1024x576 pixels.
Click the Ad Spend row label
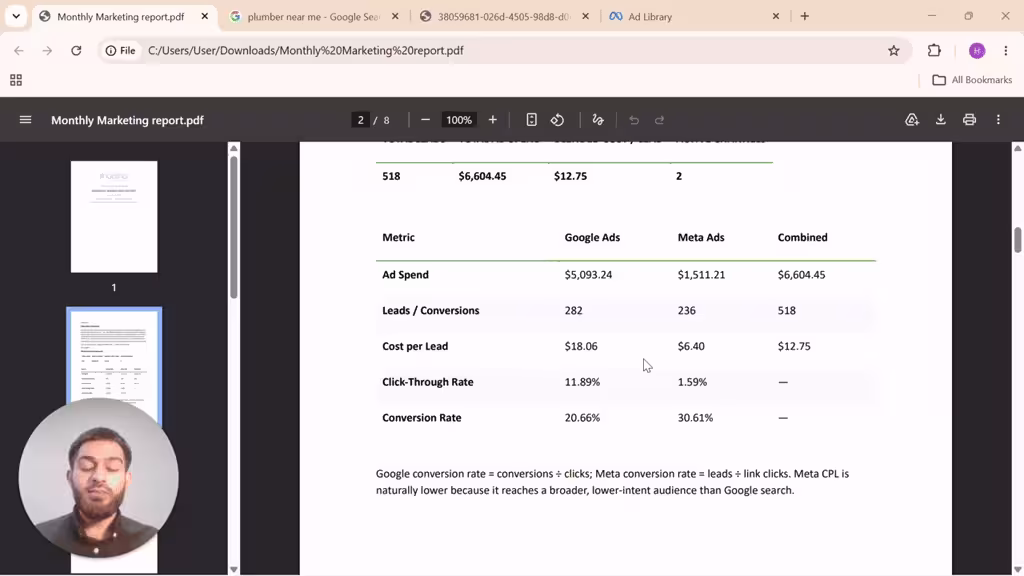click(x=406, y=275)
